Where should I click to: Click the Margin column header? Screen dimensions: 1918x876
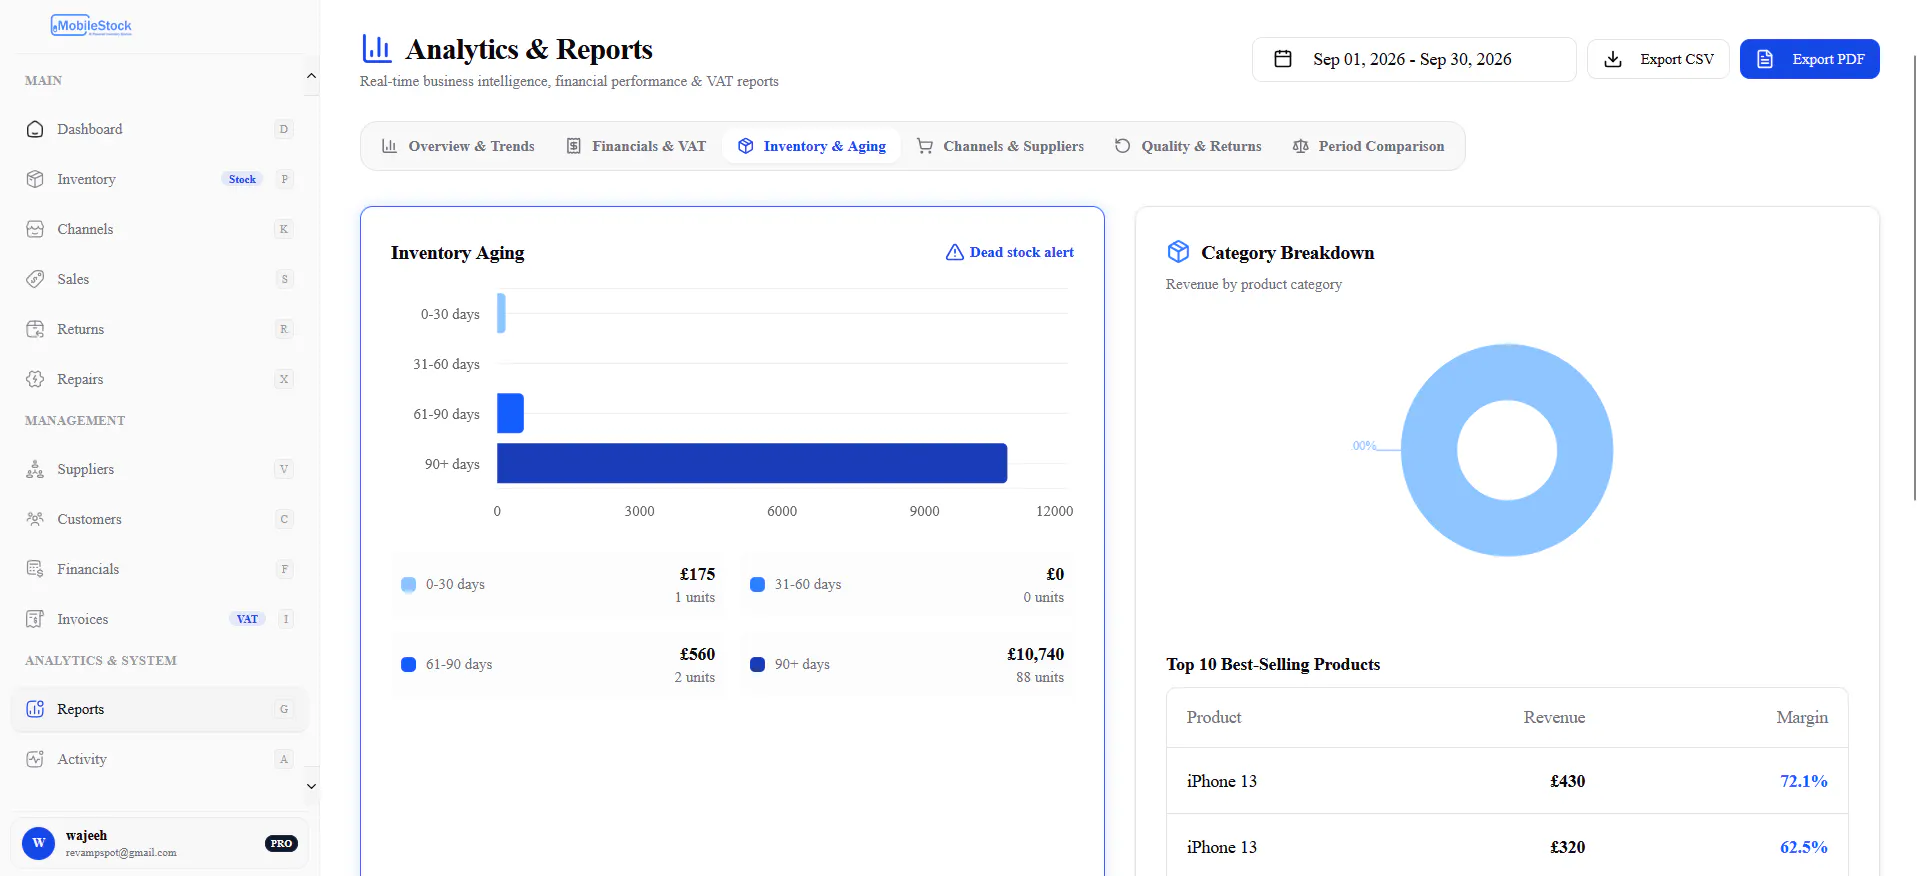click(x=1802, y=717)
